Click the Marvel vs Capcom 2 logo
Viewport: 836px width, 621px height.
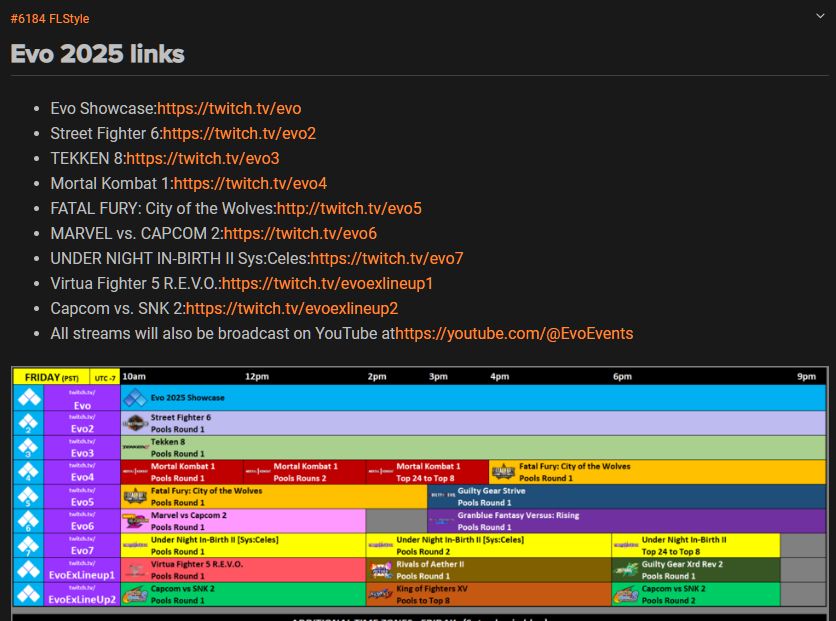click(x=135, y=521)
